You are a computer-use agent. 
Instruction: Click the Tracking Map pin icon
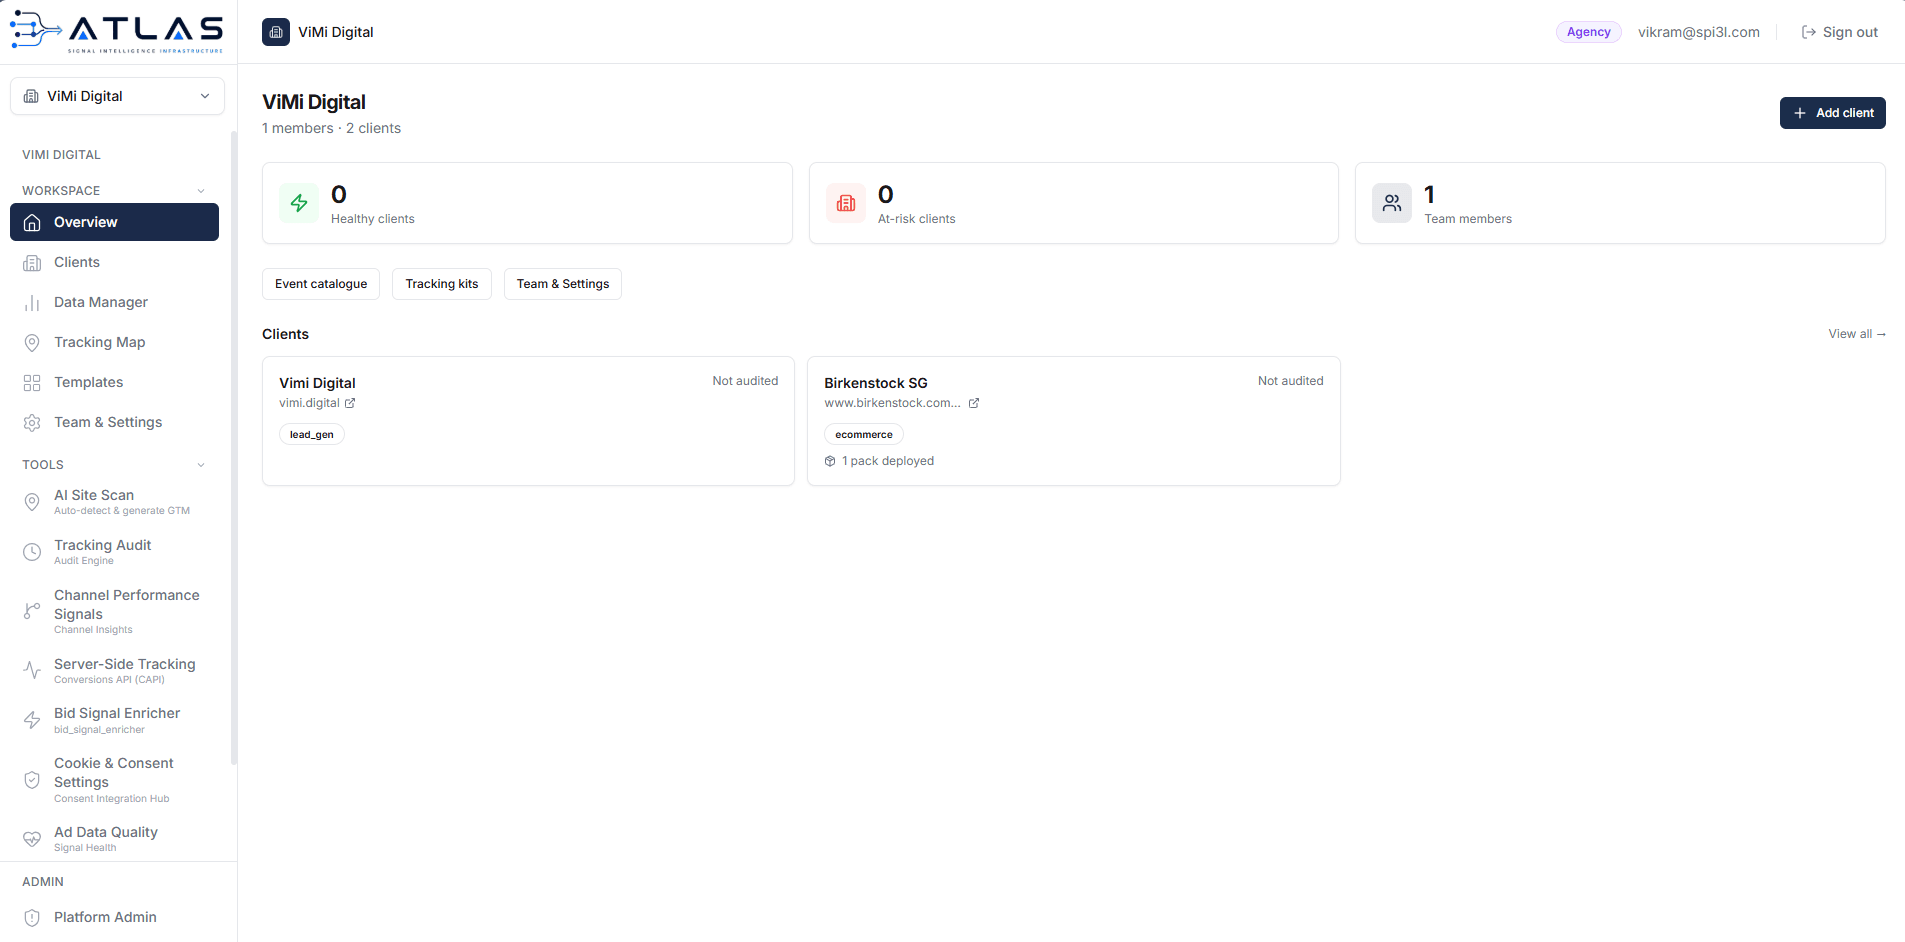[x=32, y=342]
